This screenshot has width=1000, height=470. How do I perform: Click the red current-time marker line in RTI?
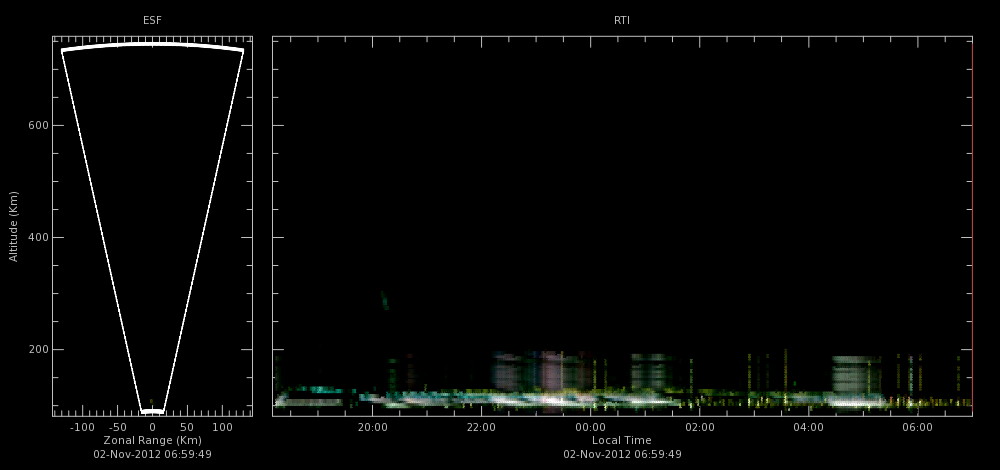[972, 226]
